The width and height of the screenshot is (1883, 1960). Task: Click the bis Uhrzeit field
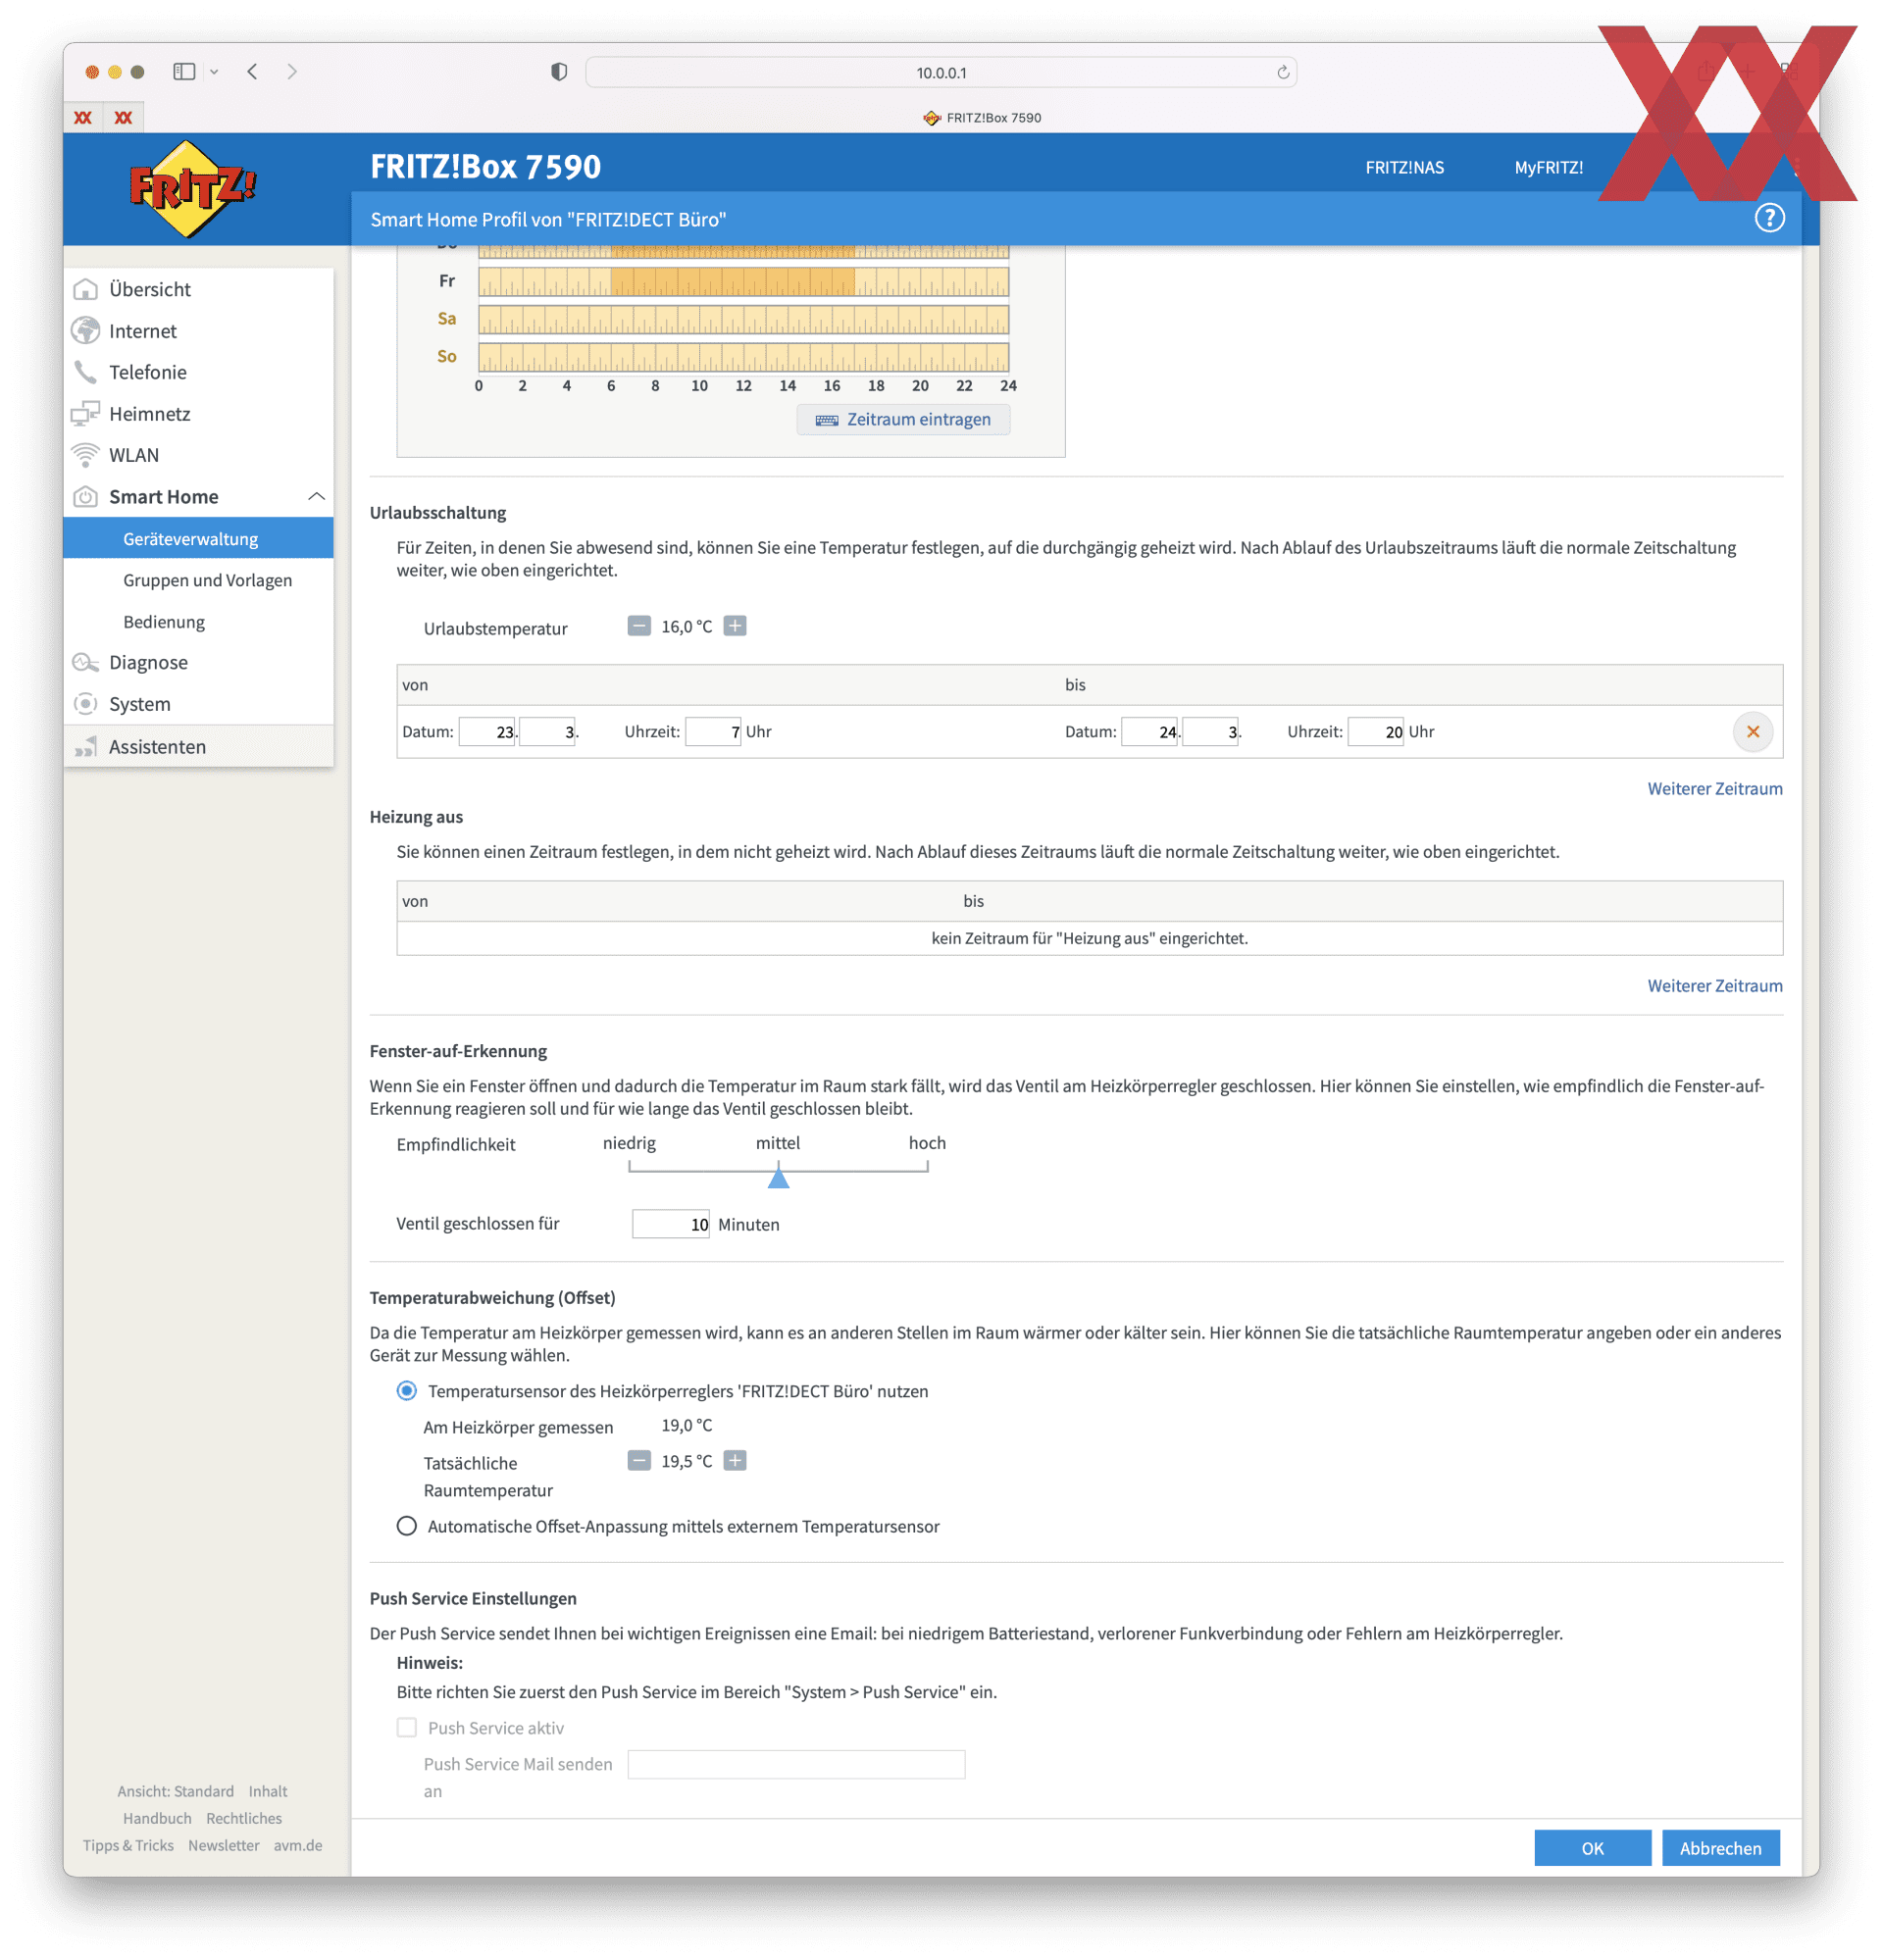point(1376,732)
